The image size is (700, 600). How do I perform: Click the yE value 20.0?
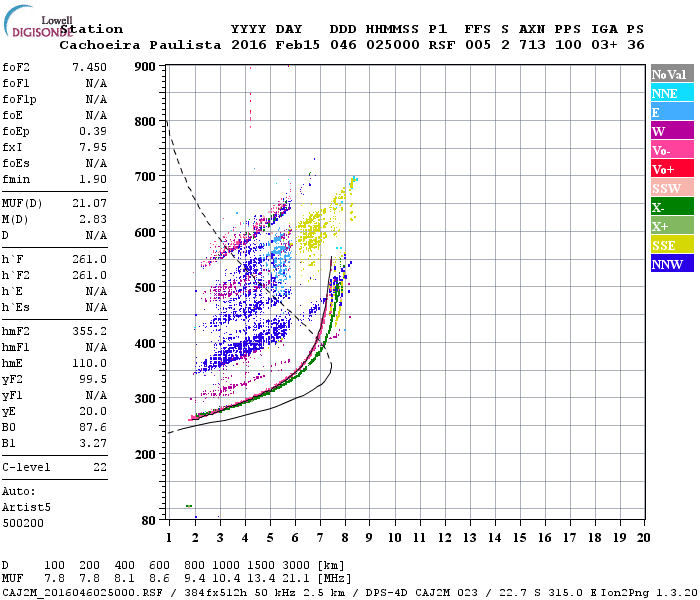pos(93,411)
